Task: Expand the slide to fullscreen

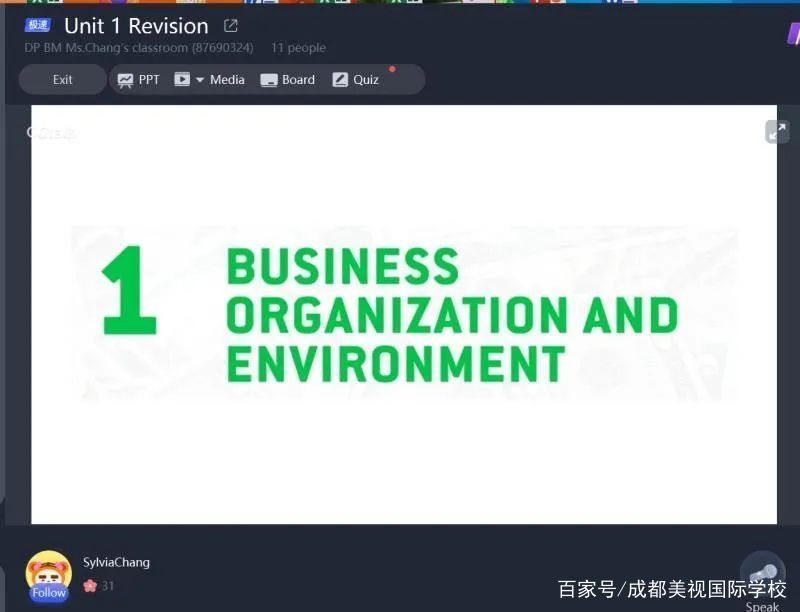Action: point(776,131)
